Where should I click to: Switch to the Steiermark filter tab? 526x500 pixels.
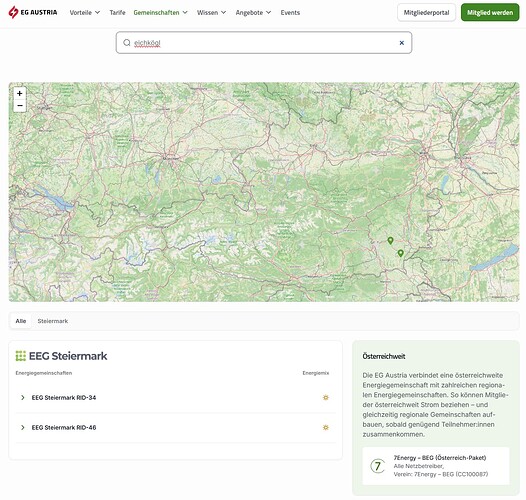pyautogui.click(x=53, y=321)
